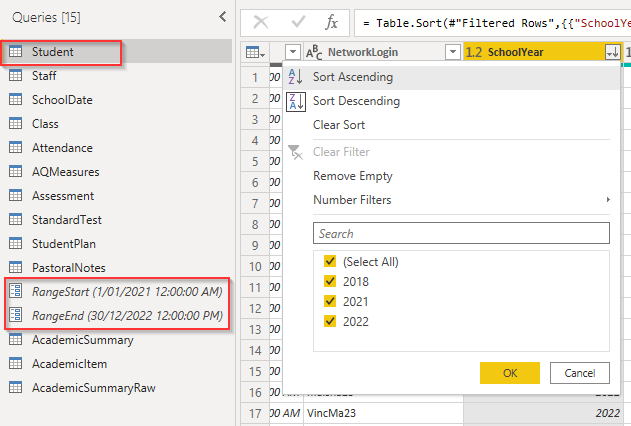Click the Assessment query table icon
Viewport: 631px width, 426px height.
[x=16, y=196]
